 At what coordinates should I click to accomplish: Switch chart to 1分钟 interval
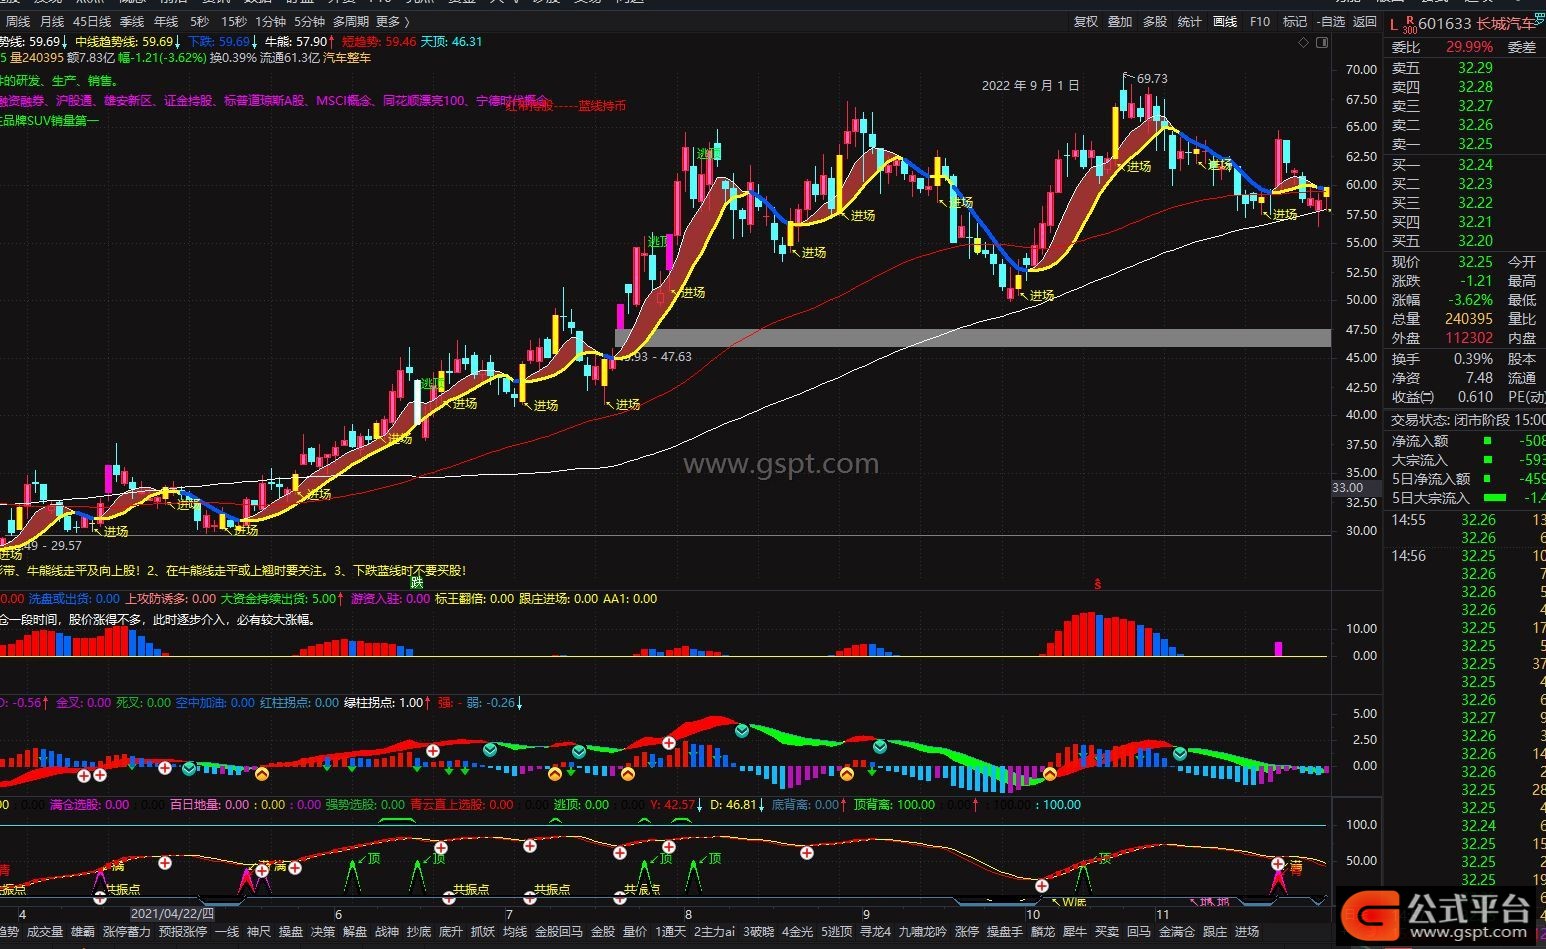[x=270, y=21]
